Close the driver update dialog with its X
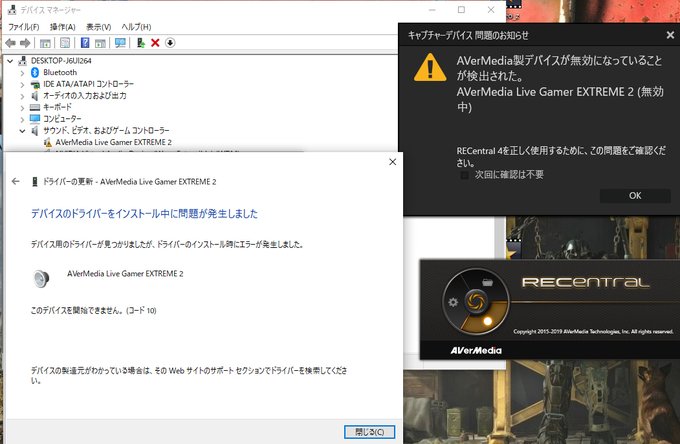This screenshot has width=680, height=444. pyautogui.click(x=392, y=162)
